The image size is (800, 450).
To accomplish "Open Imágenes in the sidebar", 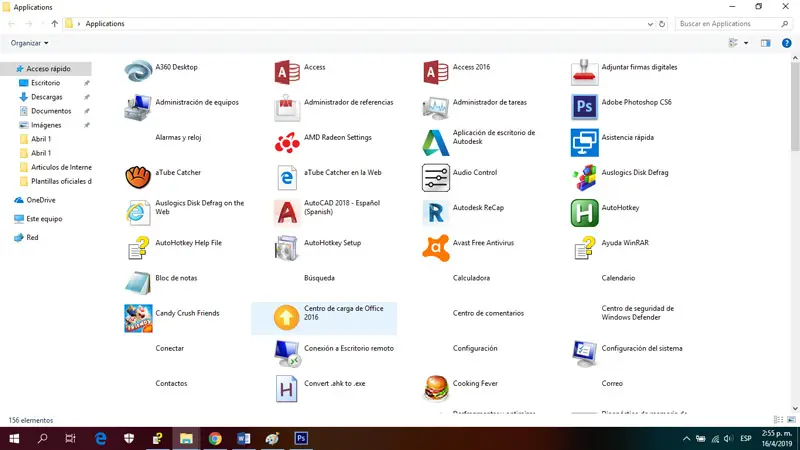I will click(46, 125).
